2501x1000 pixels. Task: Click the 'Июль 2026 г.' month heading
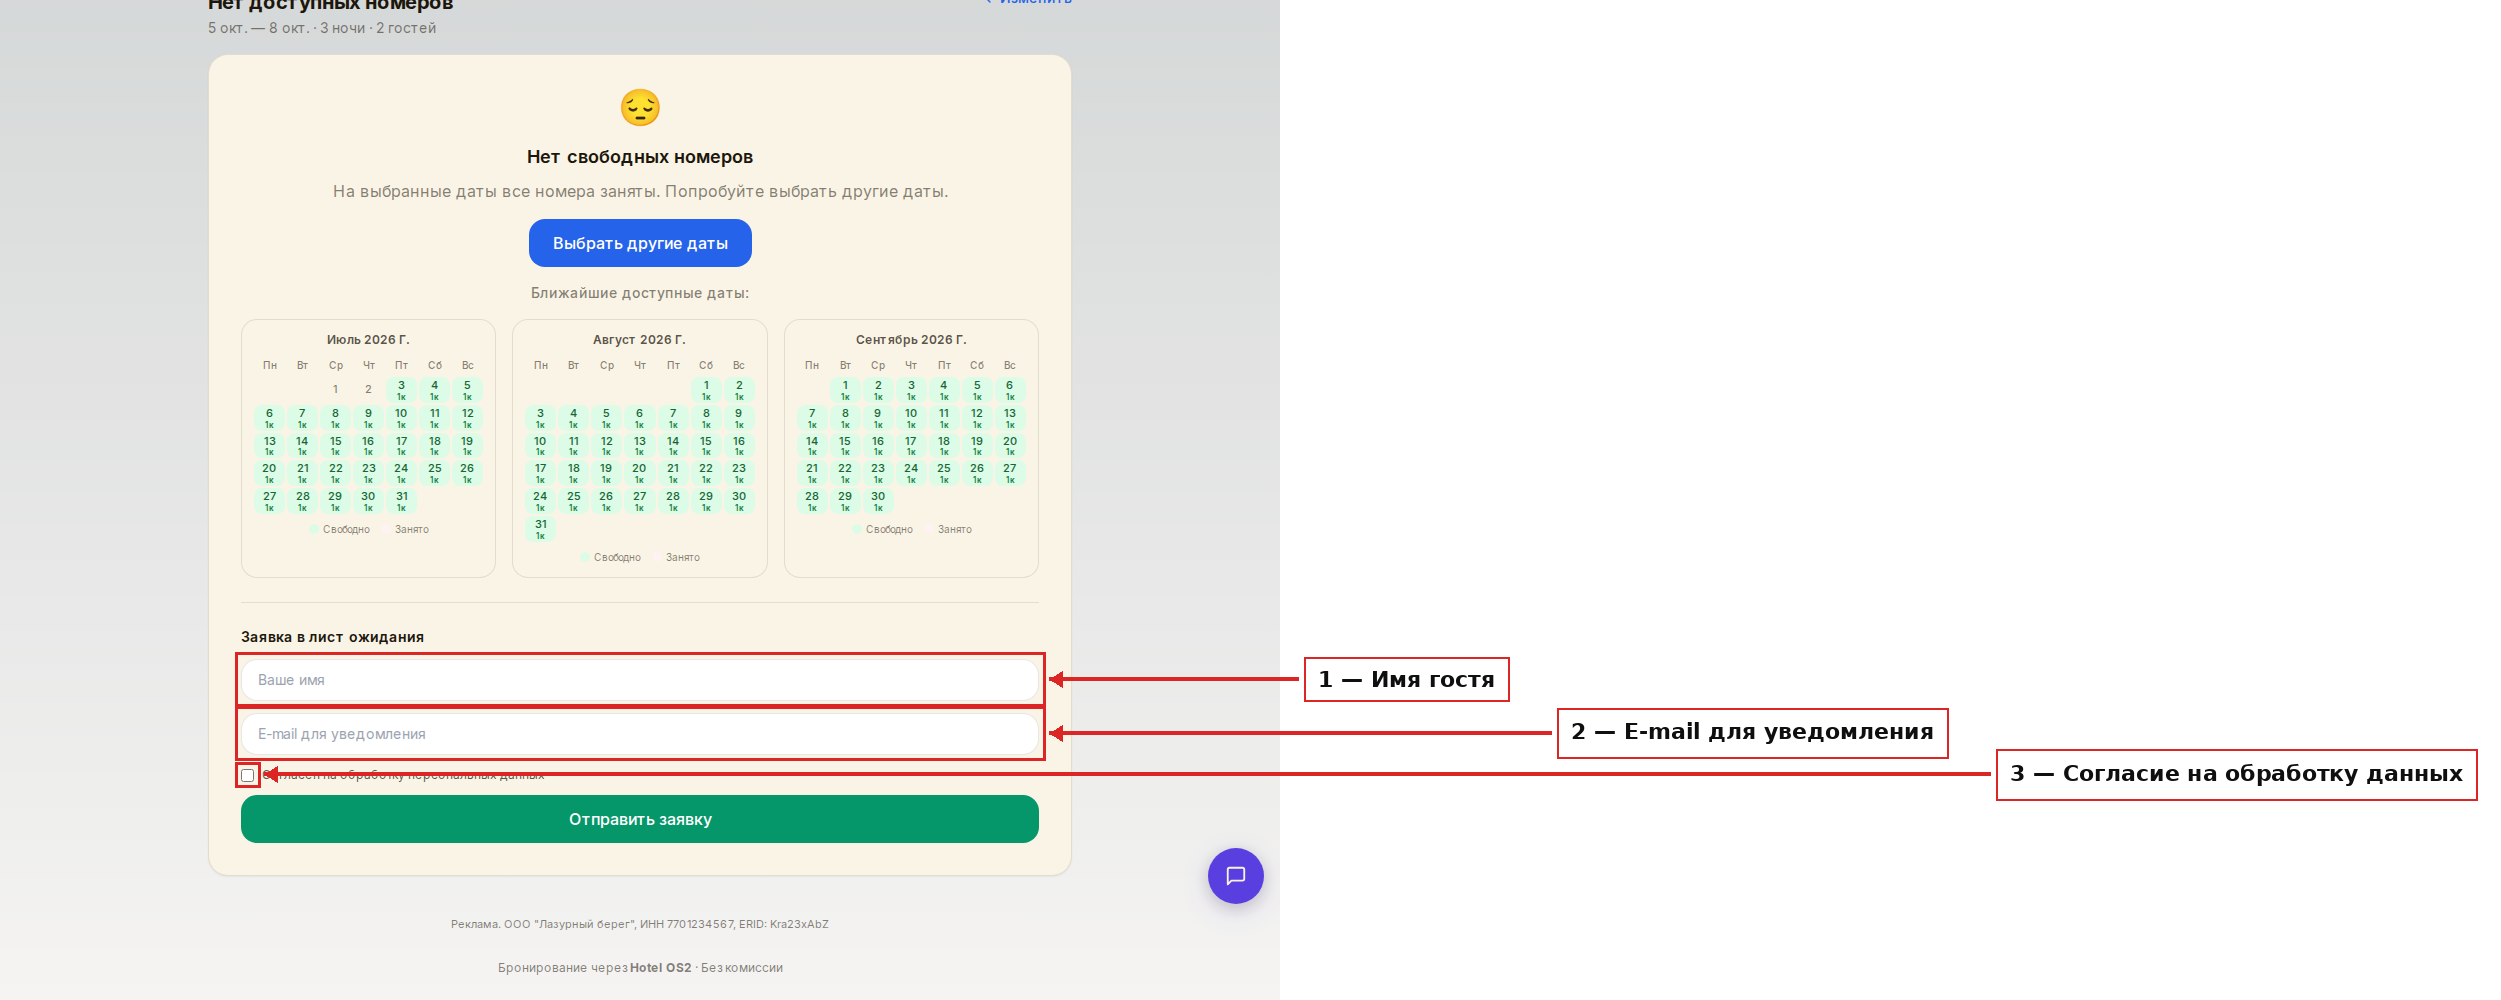click(x=368, y=340)
